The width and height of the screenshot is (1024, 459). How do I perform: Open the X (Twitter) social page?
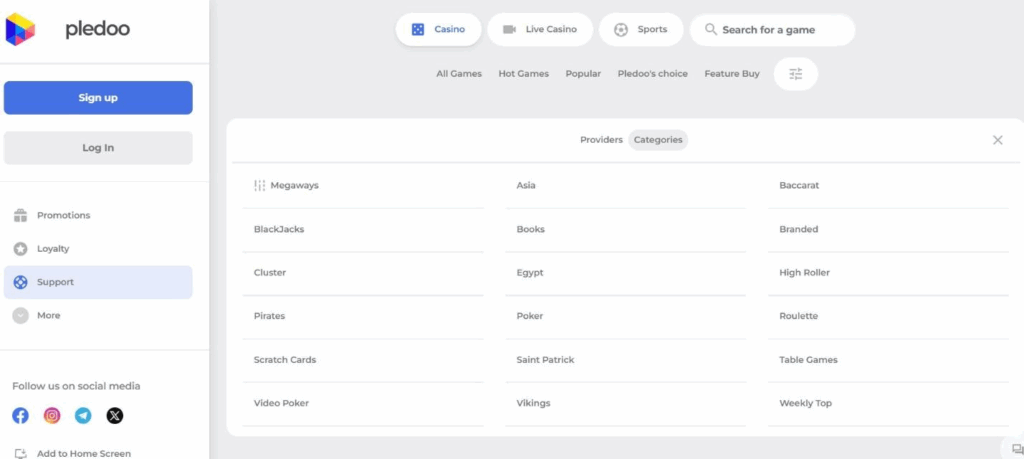pyautogui.click(x=115, y=415)
